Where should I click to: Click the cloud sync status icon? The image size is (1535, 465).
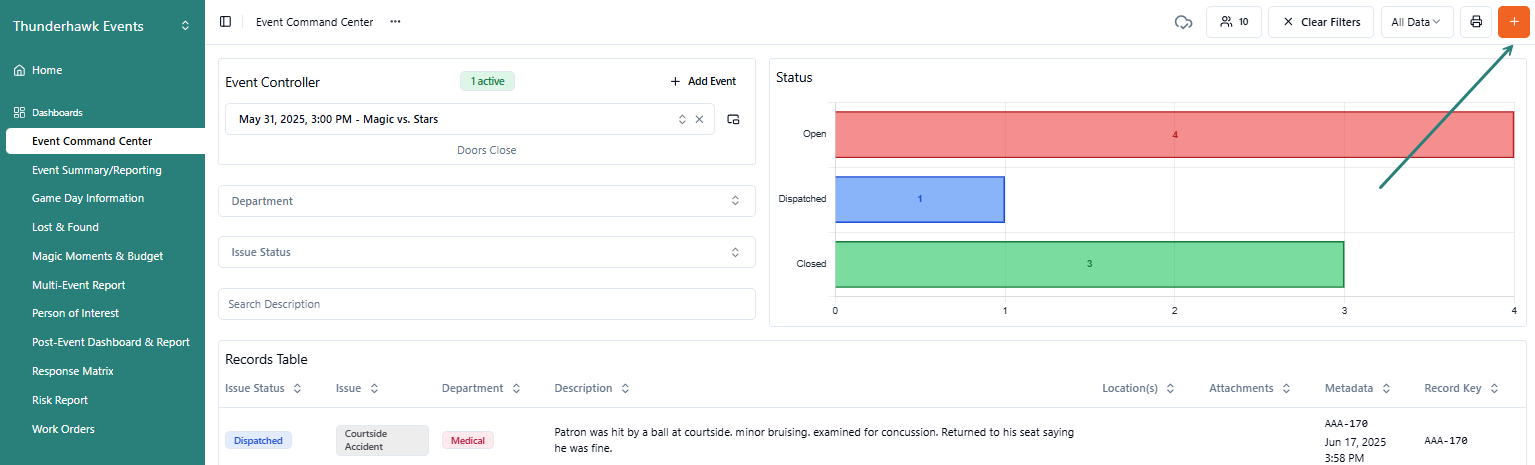[x=1183, y=22]
